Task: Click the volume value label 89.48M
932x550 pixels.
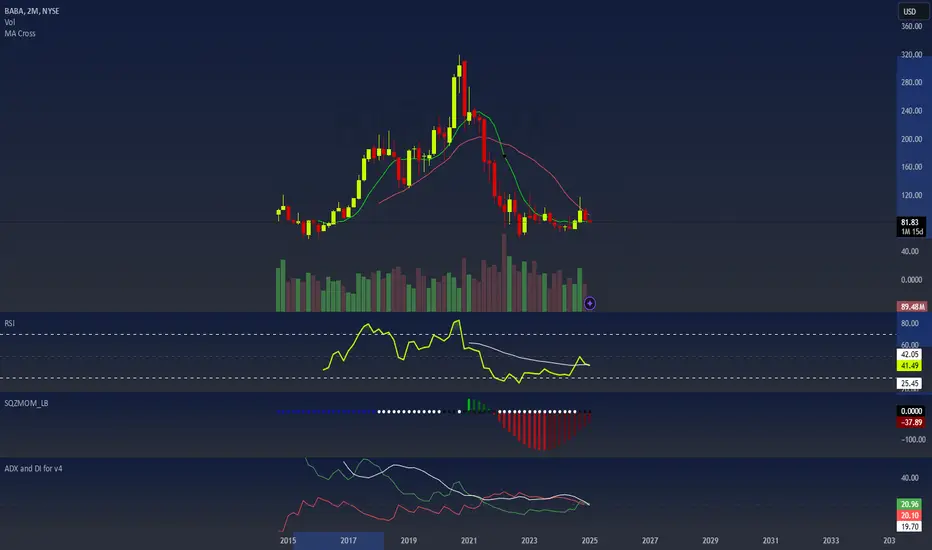Action: coord(912,307)
